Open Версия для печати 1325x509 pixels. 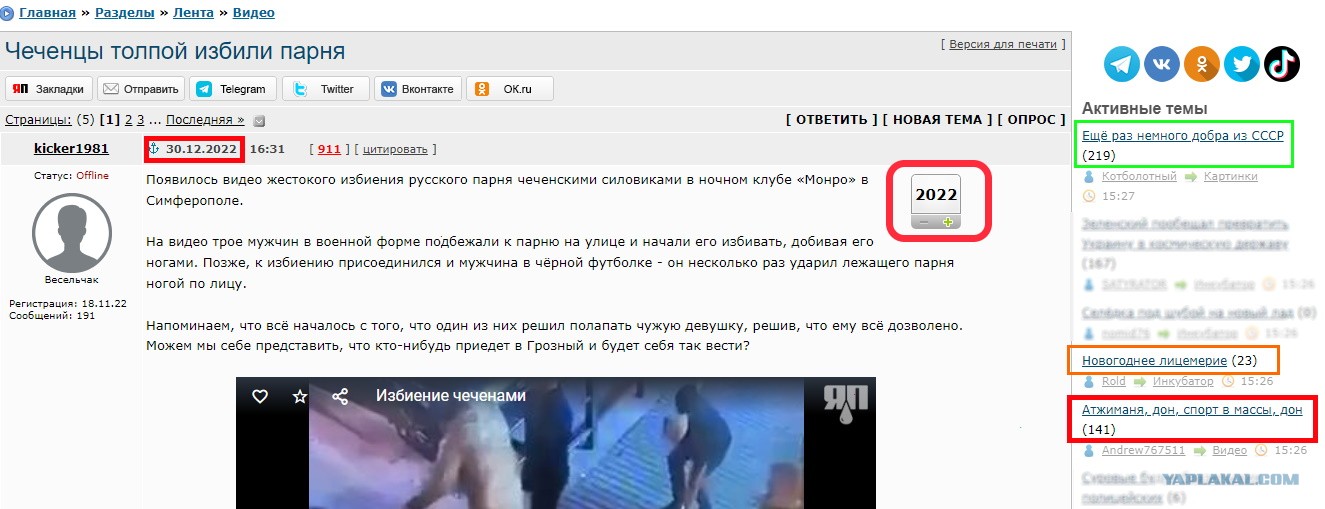pyautogui.click(x=1003, y=44)
